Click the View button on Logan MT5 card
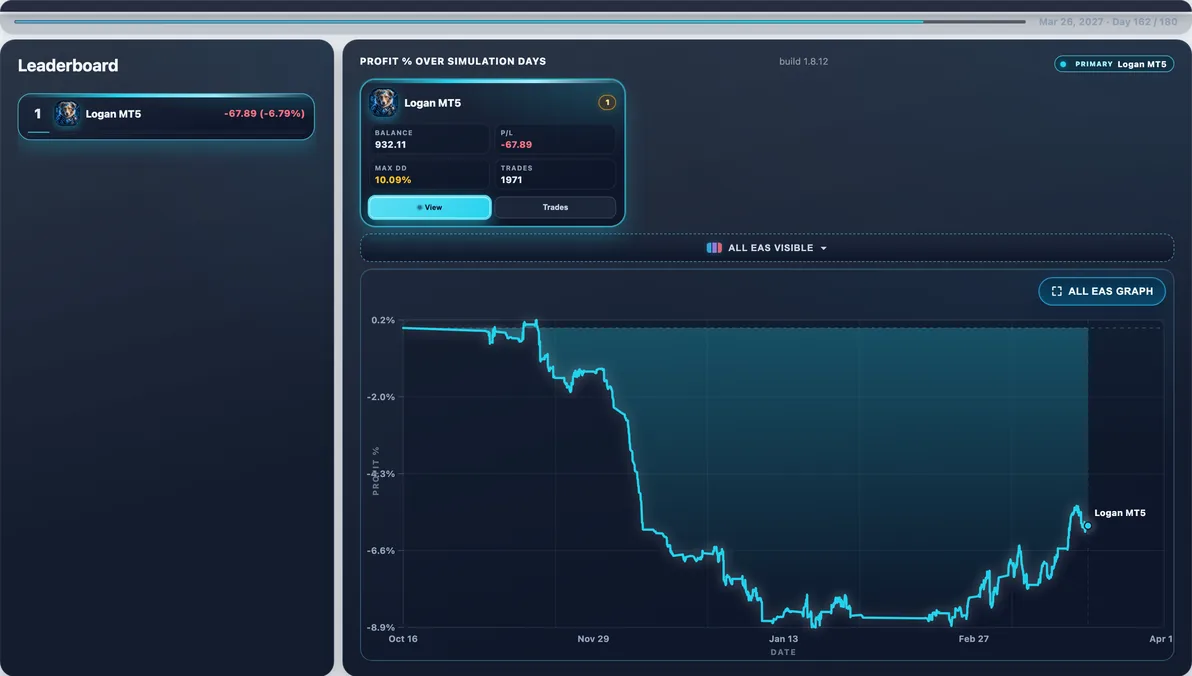 (x=430, y=208)
